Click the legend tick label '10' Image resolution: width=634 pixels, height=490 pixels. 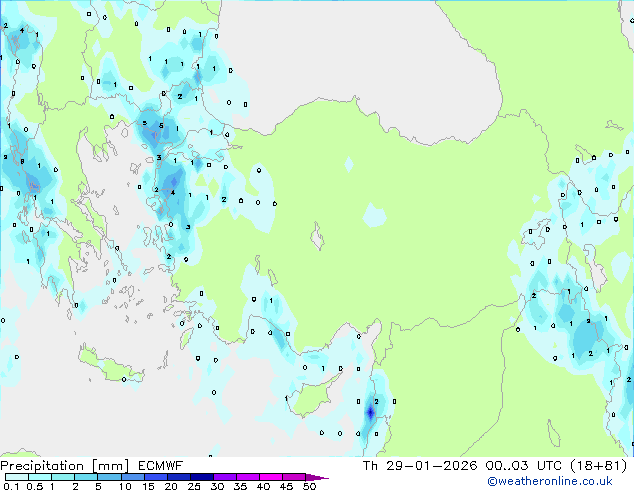coord(125,486)
